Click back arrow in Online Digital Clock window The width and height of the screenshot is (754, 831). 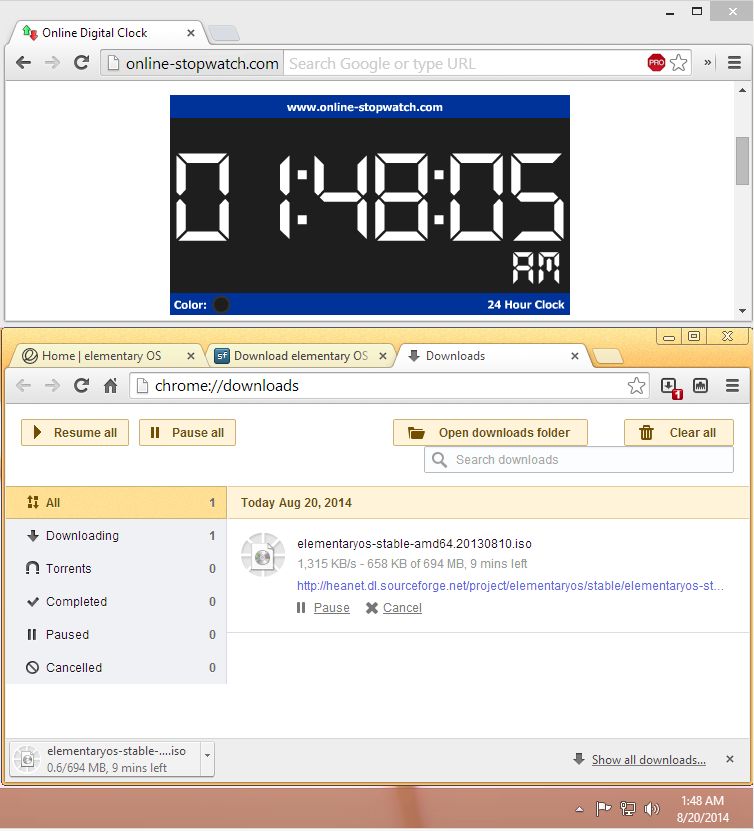tap(23, 63)
